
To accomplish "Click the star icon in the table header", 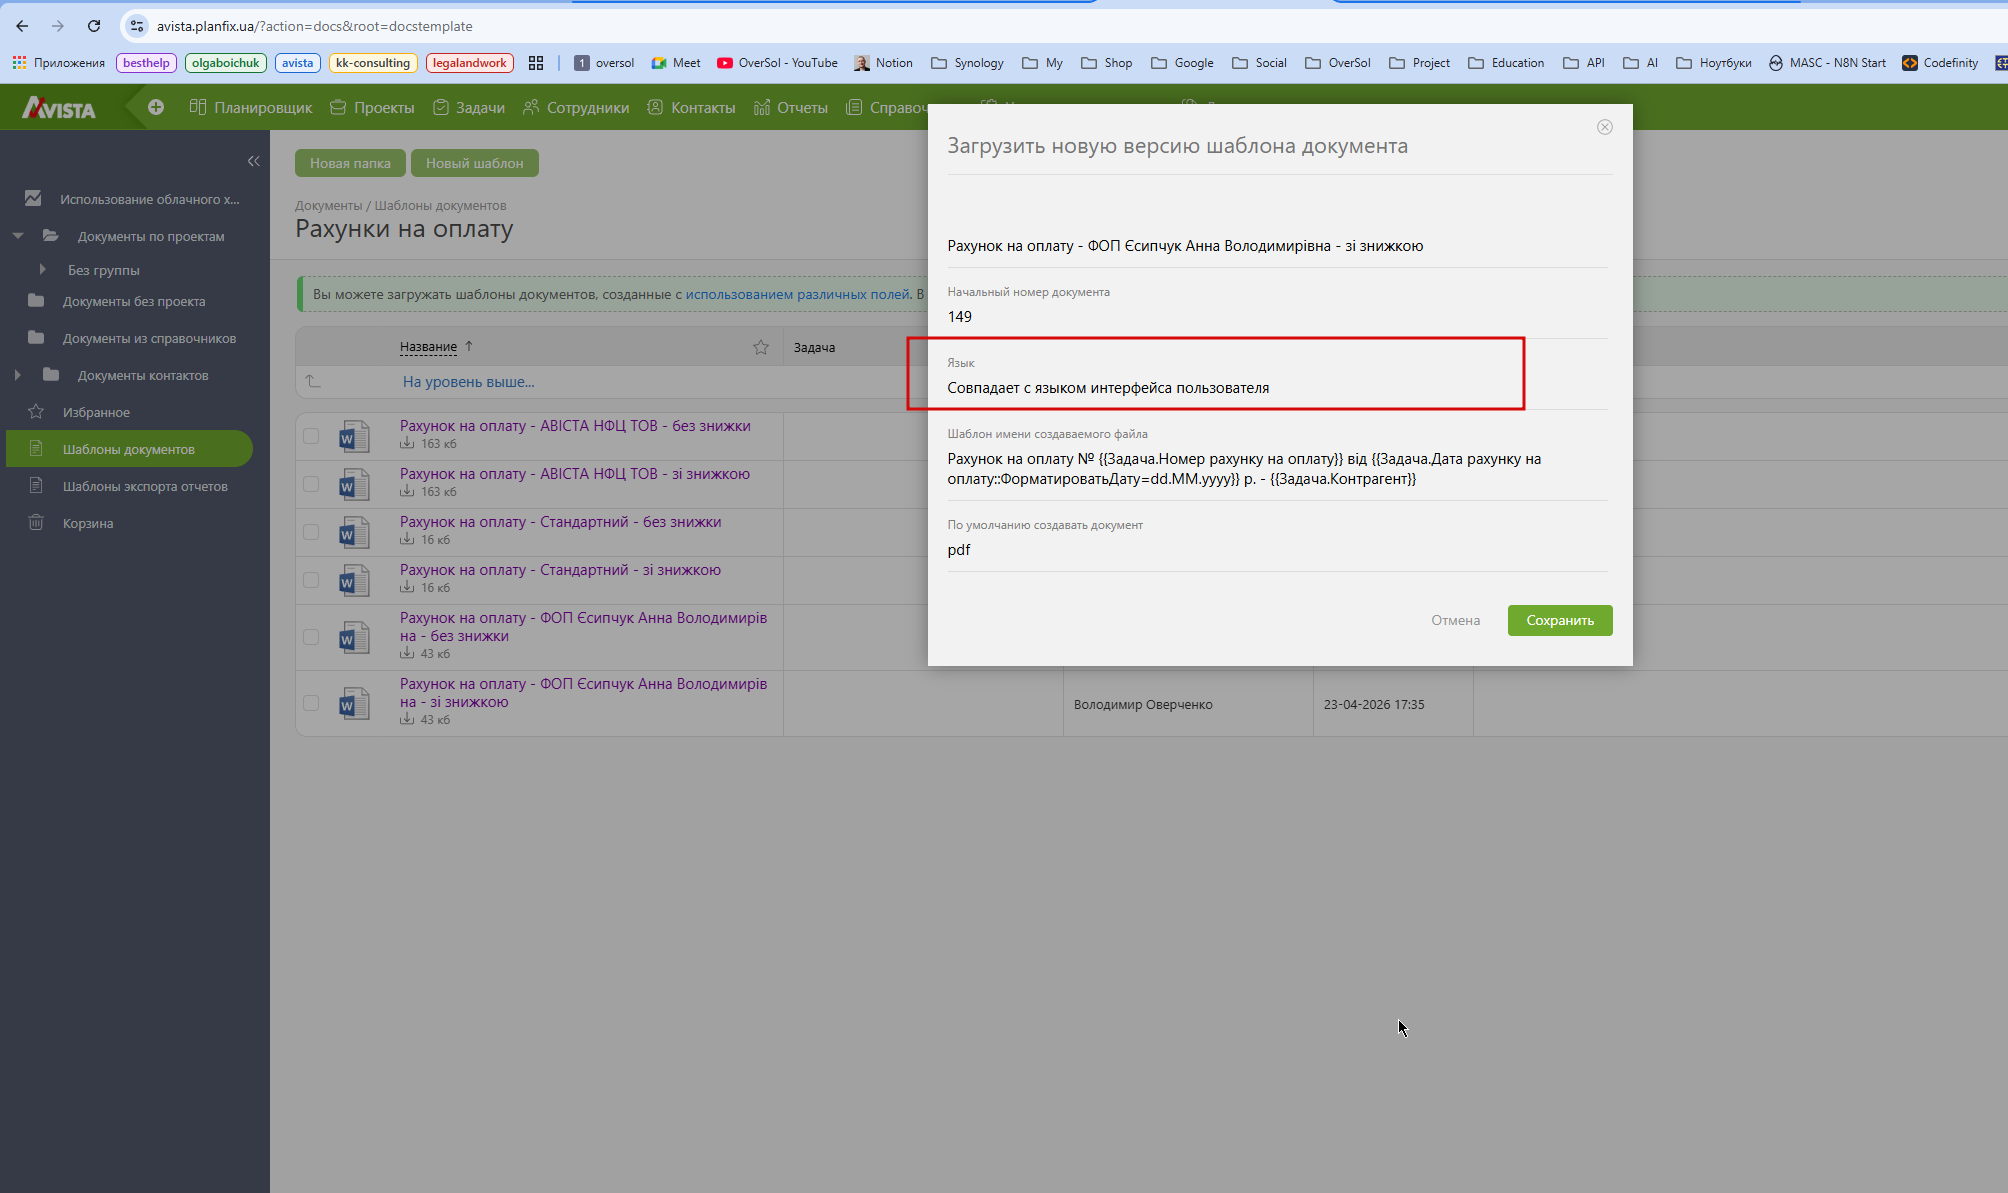I will pyautogui.click(x=761, y=347).
